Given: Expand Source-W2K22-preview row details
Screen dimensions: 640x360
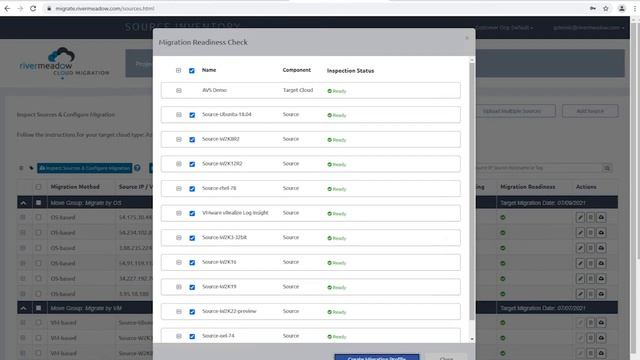Looking at the screenshot, I should (x=179, y=312).
